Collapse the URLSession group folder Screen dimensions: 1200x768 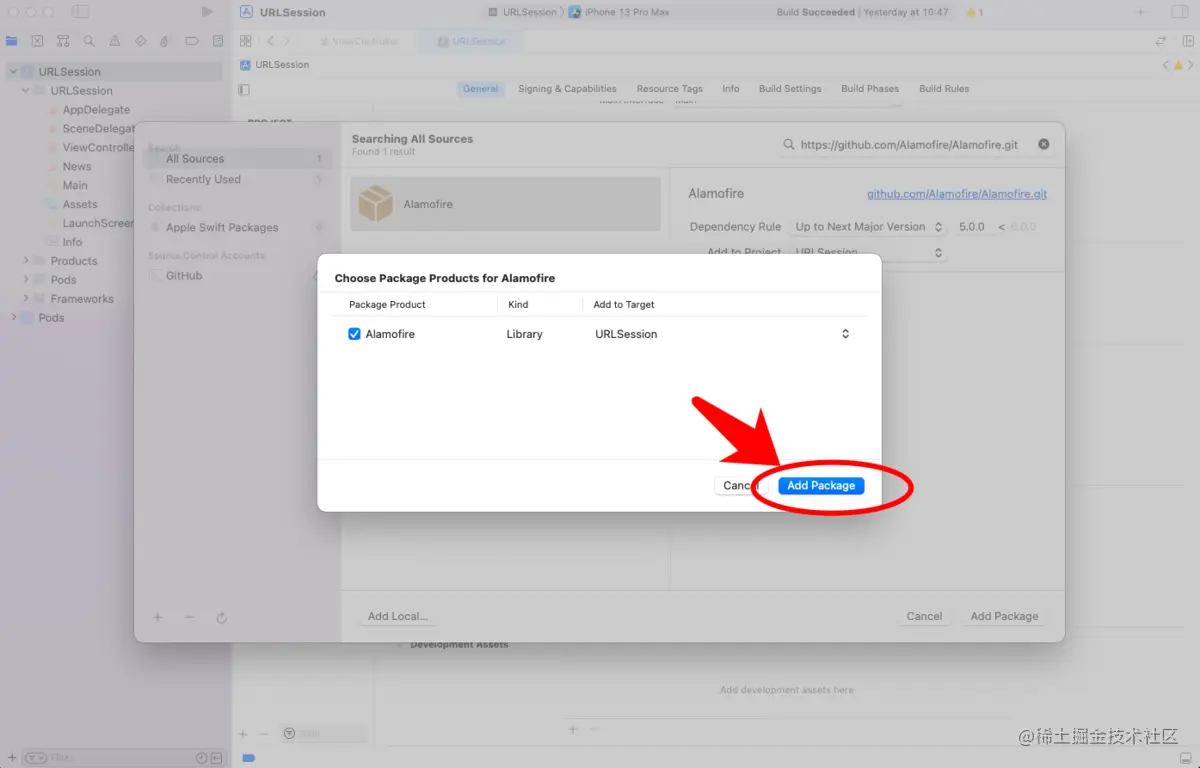point(26,91)
